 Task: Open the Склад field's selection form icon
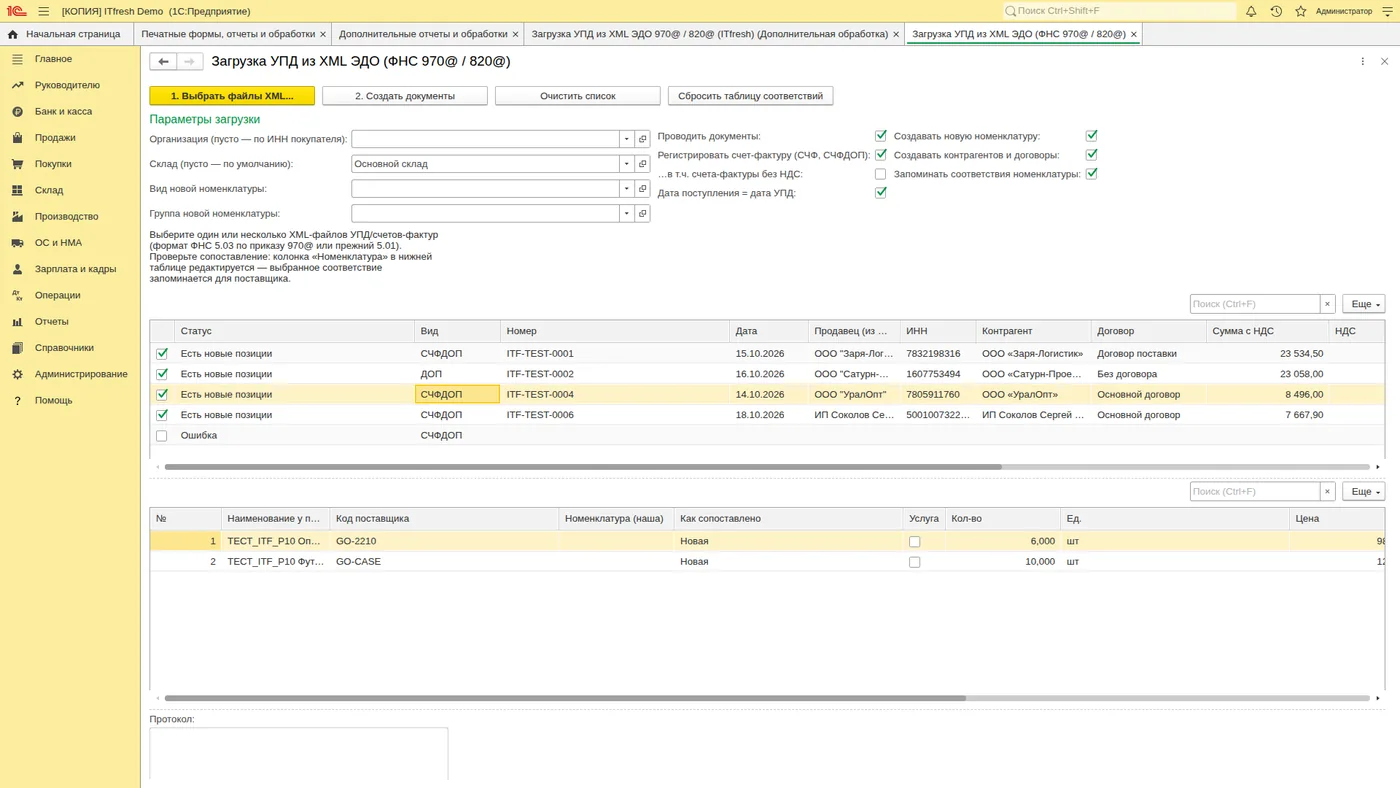click(643, 164)
